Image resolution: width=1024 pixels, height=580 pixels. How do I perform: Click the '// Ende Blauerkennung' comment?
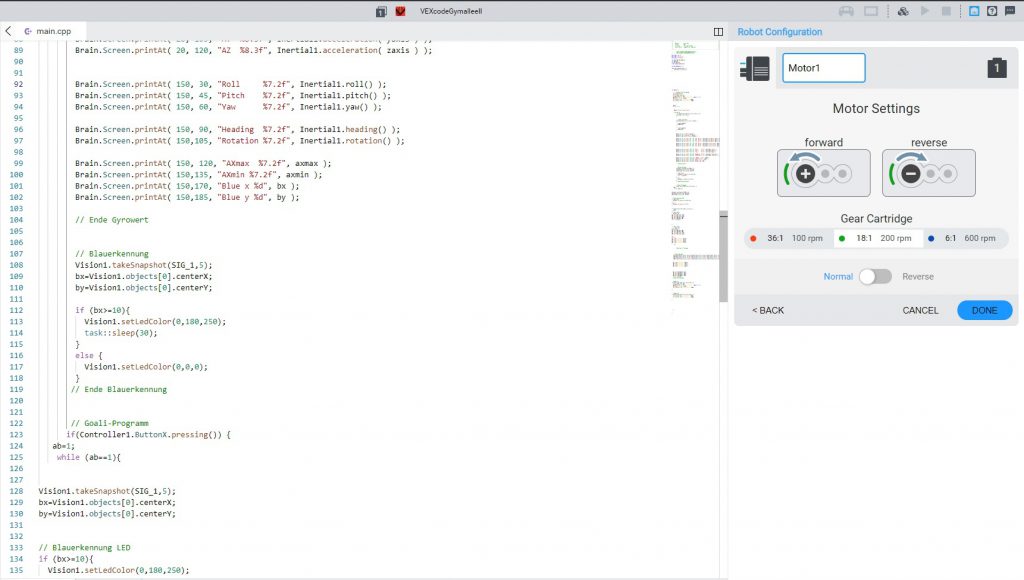119,389
